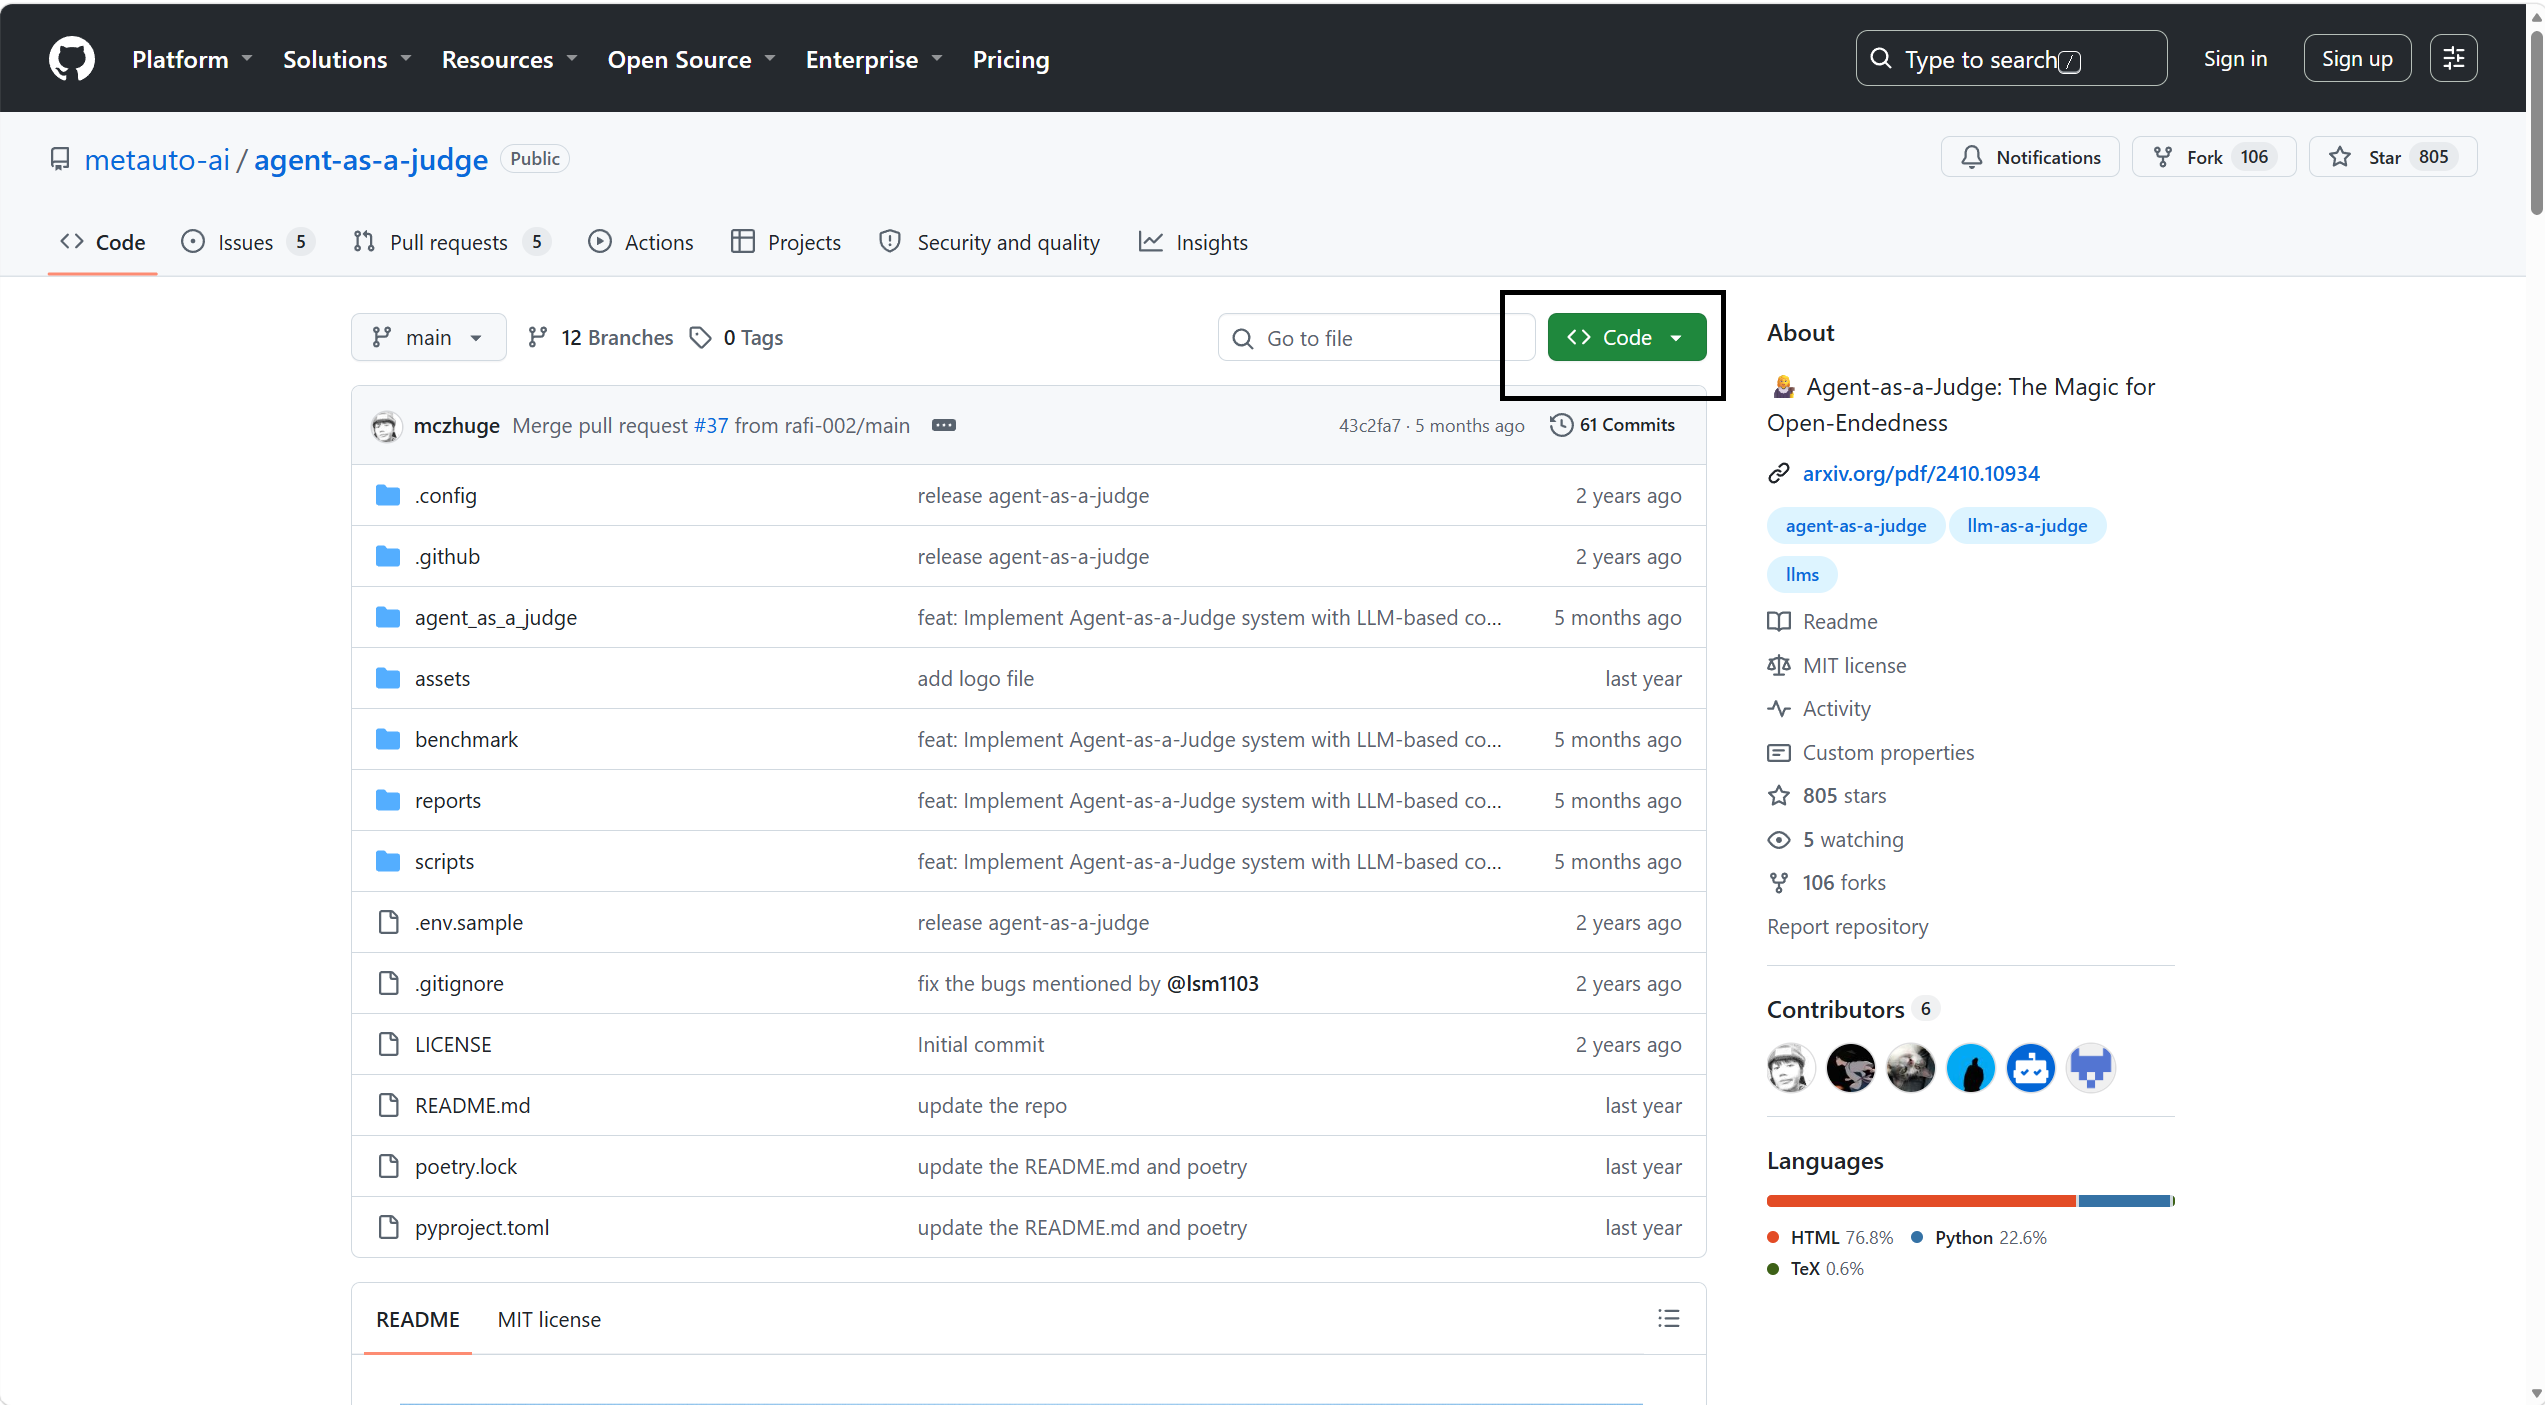Open the last contributor avatar in the row
This screenshot has height=1405, width=2545.
click(2091, 1068)
